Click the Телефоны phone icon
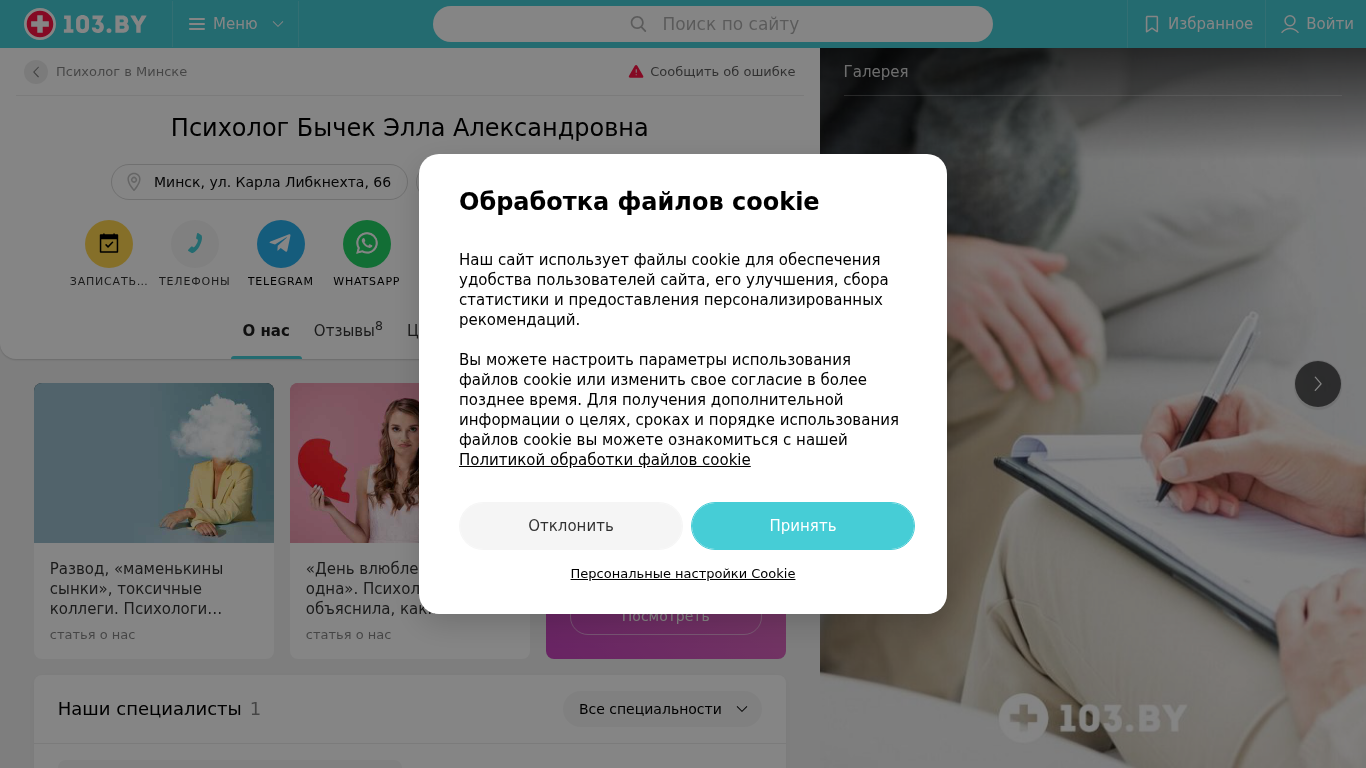Screen dimensions: 1366x768 tap(195, 244)
